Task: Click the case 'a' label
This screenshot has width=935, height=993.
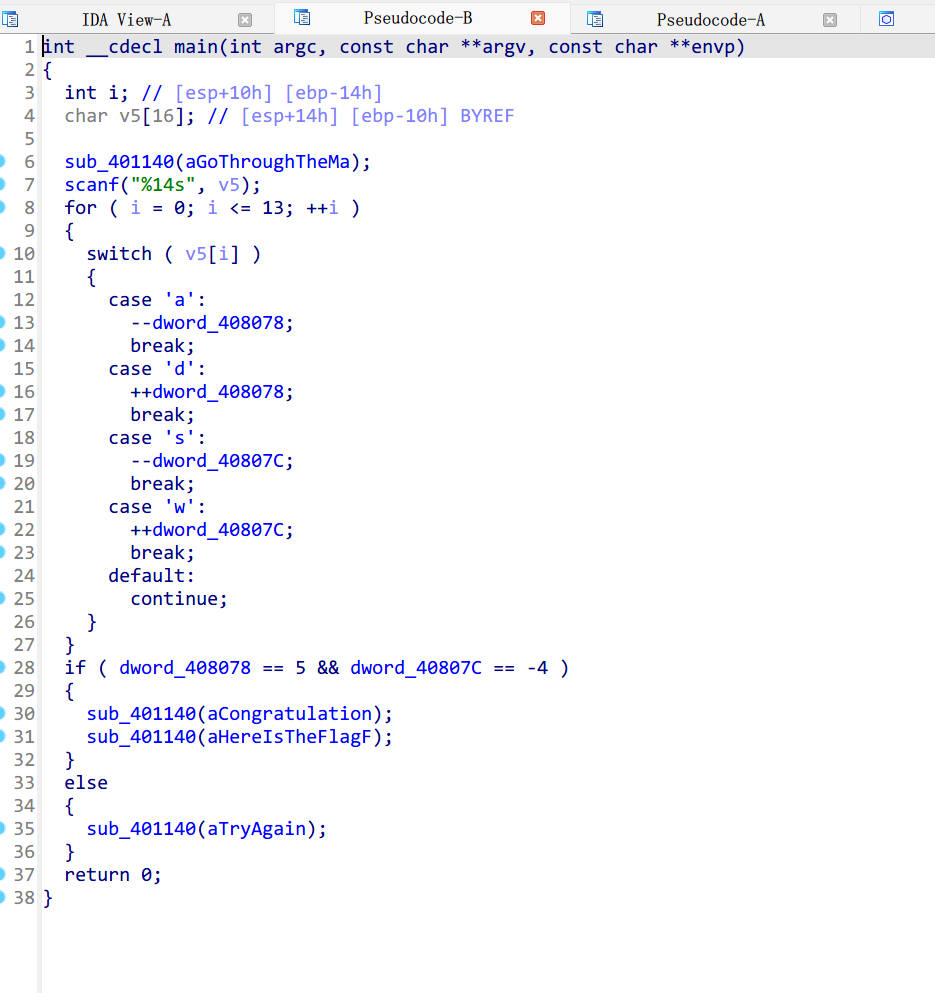Action: click(x=156, y=300)
